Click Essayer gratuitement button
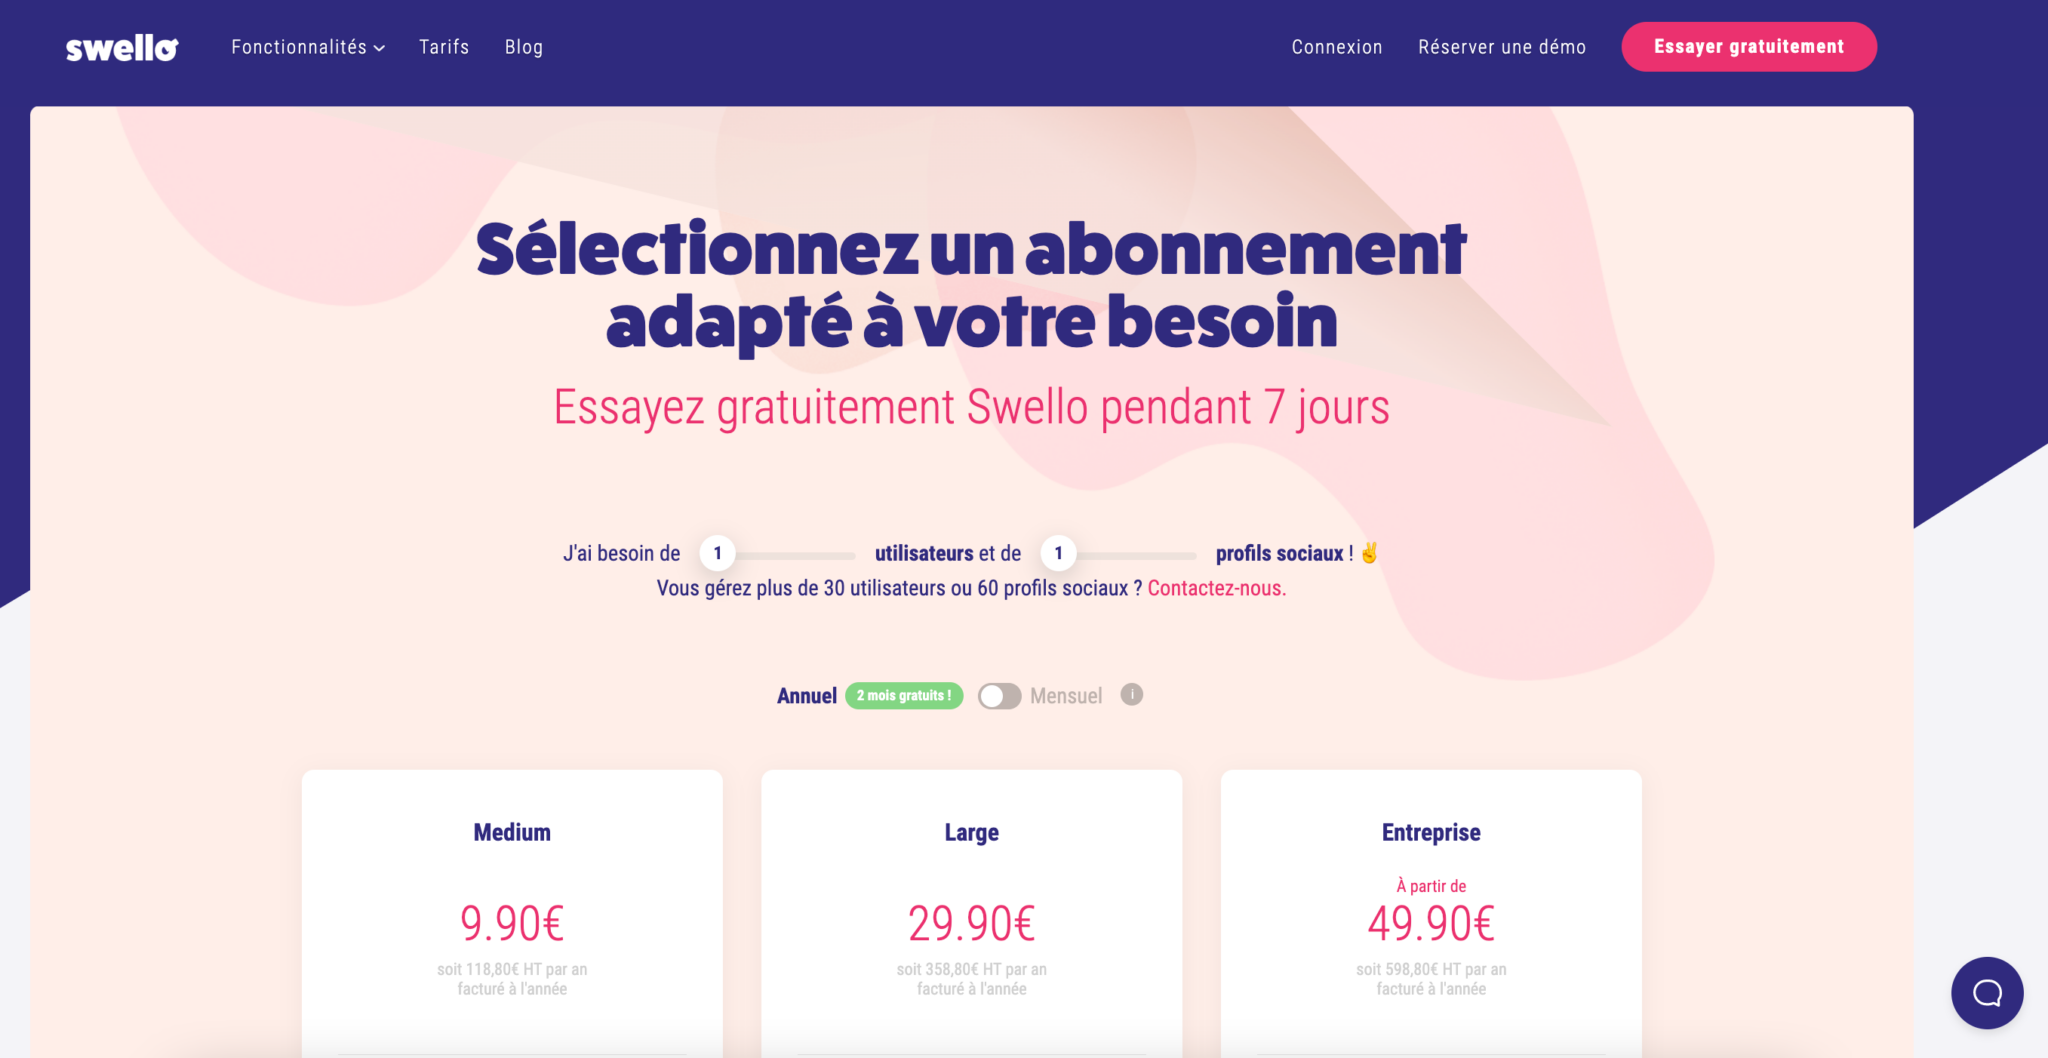This screenshot has height=1058, width=2048. [x=1749, y=46]
